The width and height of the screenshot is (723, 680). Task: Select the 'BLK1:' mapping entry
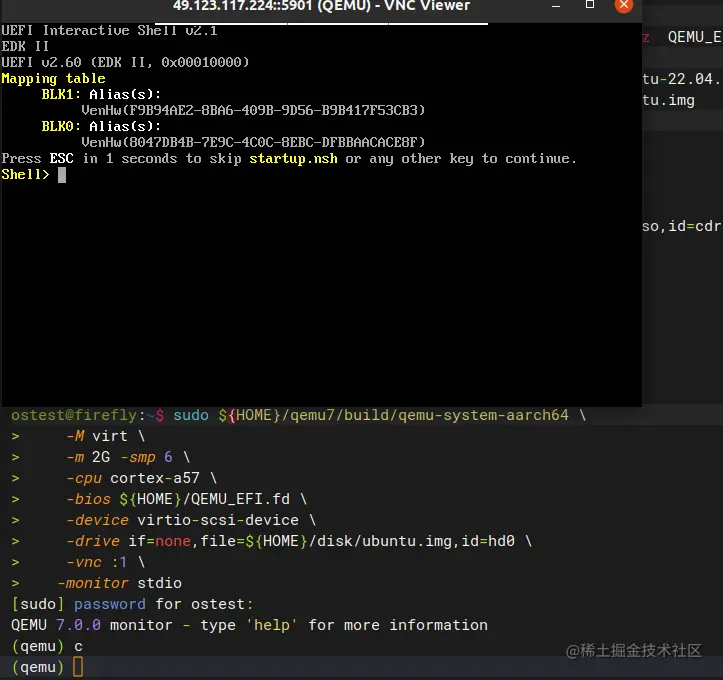(x=61, y=94)
